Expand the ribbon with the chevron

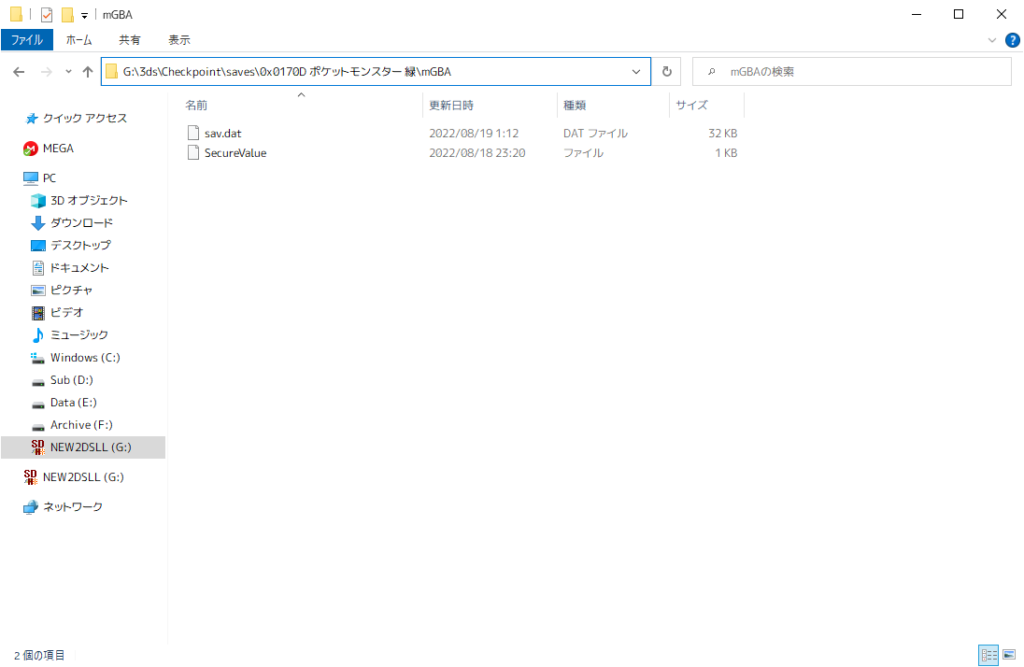pyautogui.click(x=992, y=41)
